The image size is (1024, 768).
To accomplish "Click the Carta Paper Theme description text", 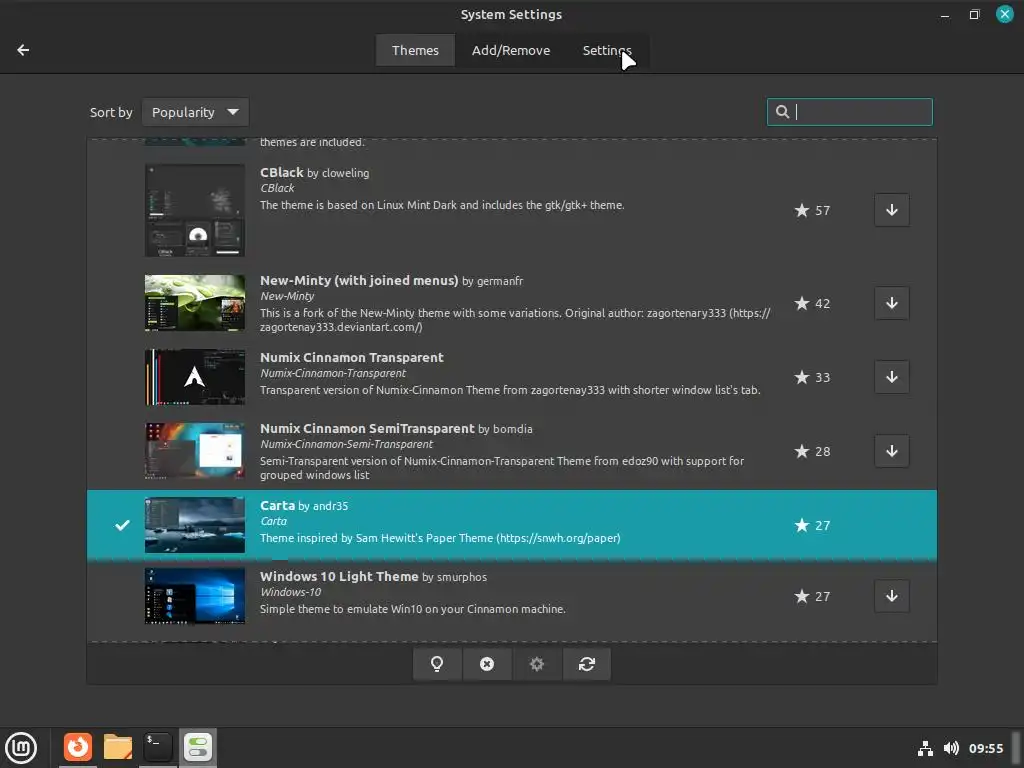I will pos(440,538).
